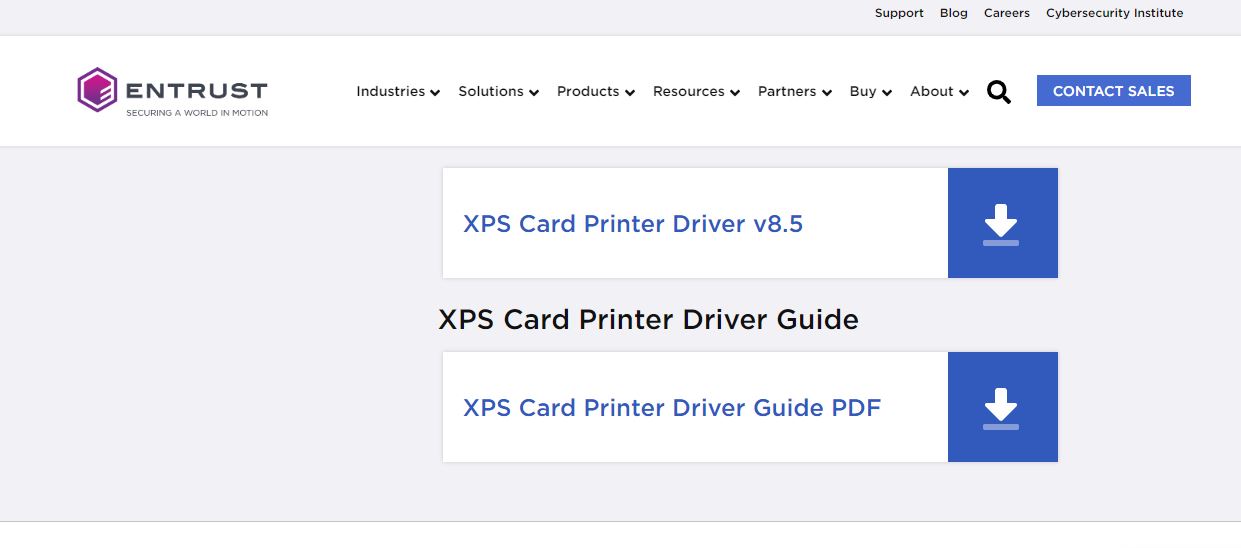This screenshot has width=1241, height=548.
Task: Open the Products dropdown
Action: pyautogui.click(x=595, y=91)
